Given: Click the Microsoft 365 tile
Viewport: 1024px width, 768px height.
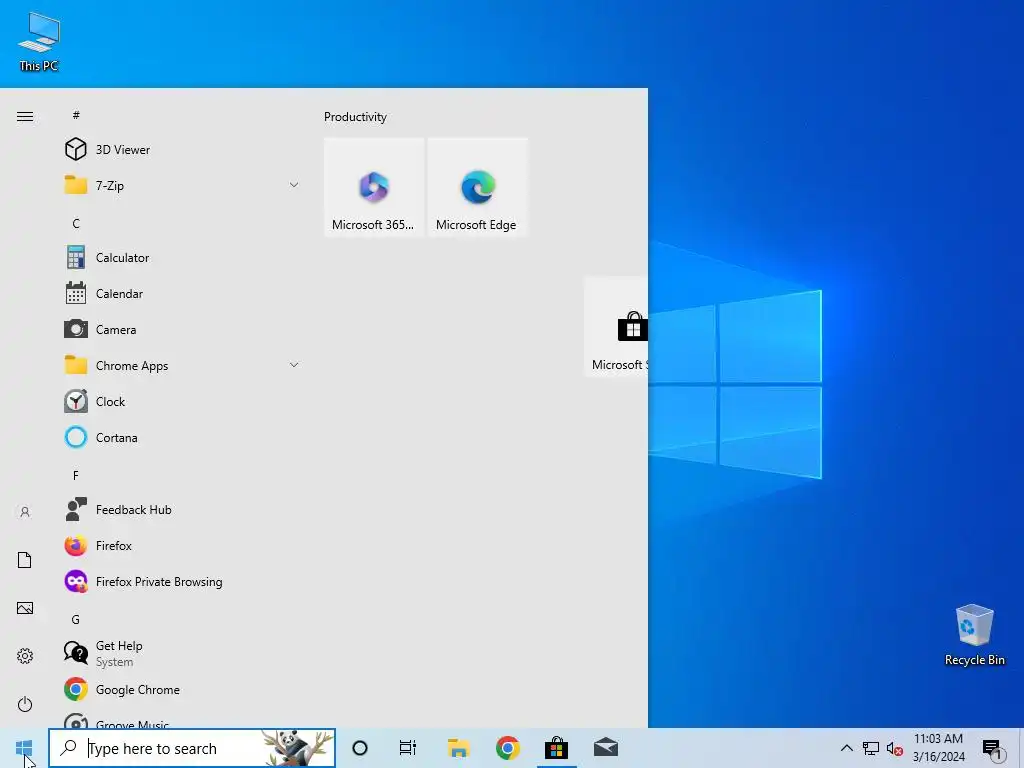Looking at the screenshot, I should pos(374,187).
